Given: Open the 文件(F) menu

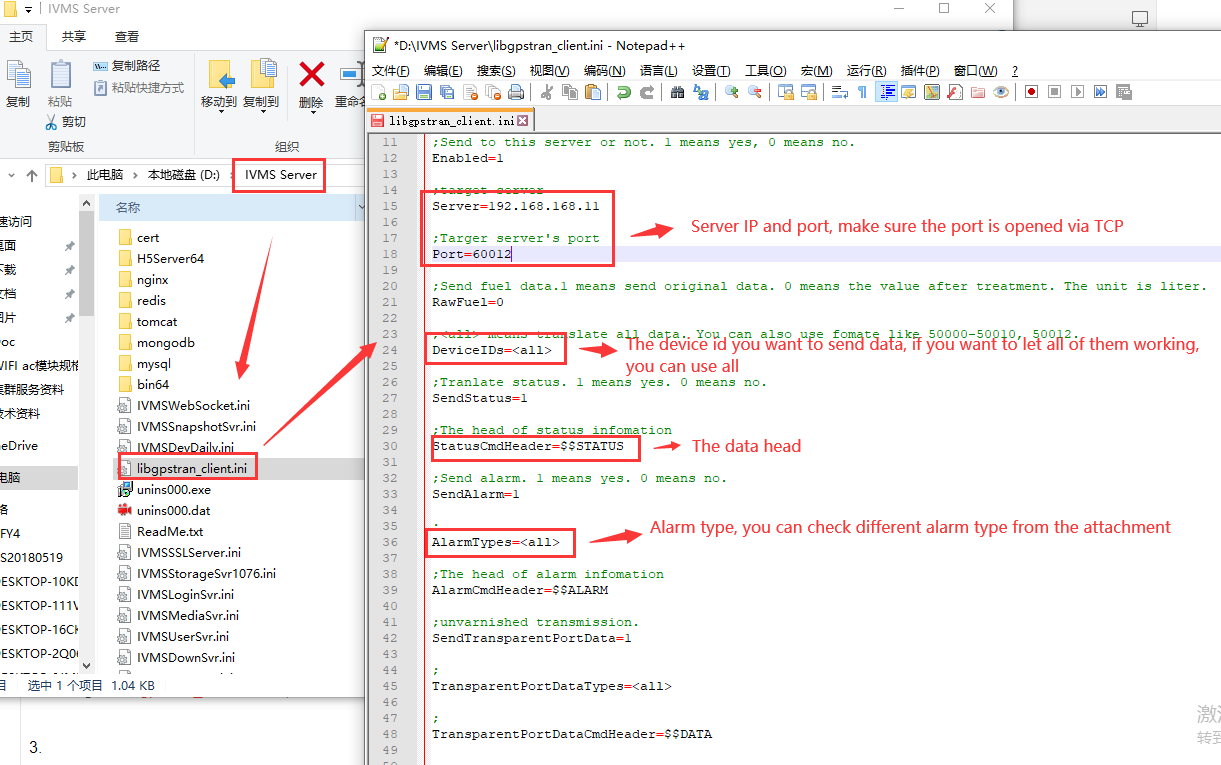Looking at the screenshot, I should [x=391, y=70].
